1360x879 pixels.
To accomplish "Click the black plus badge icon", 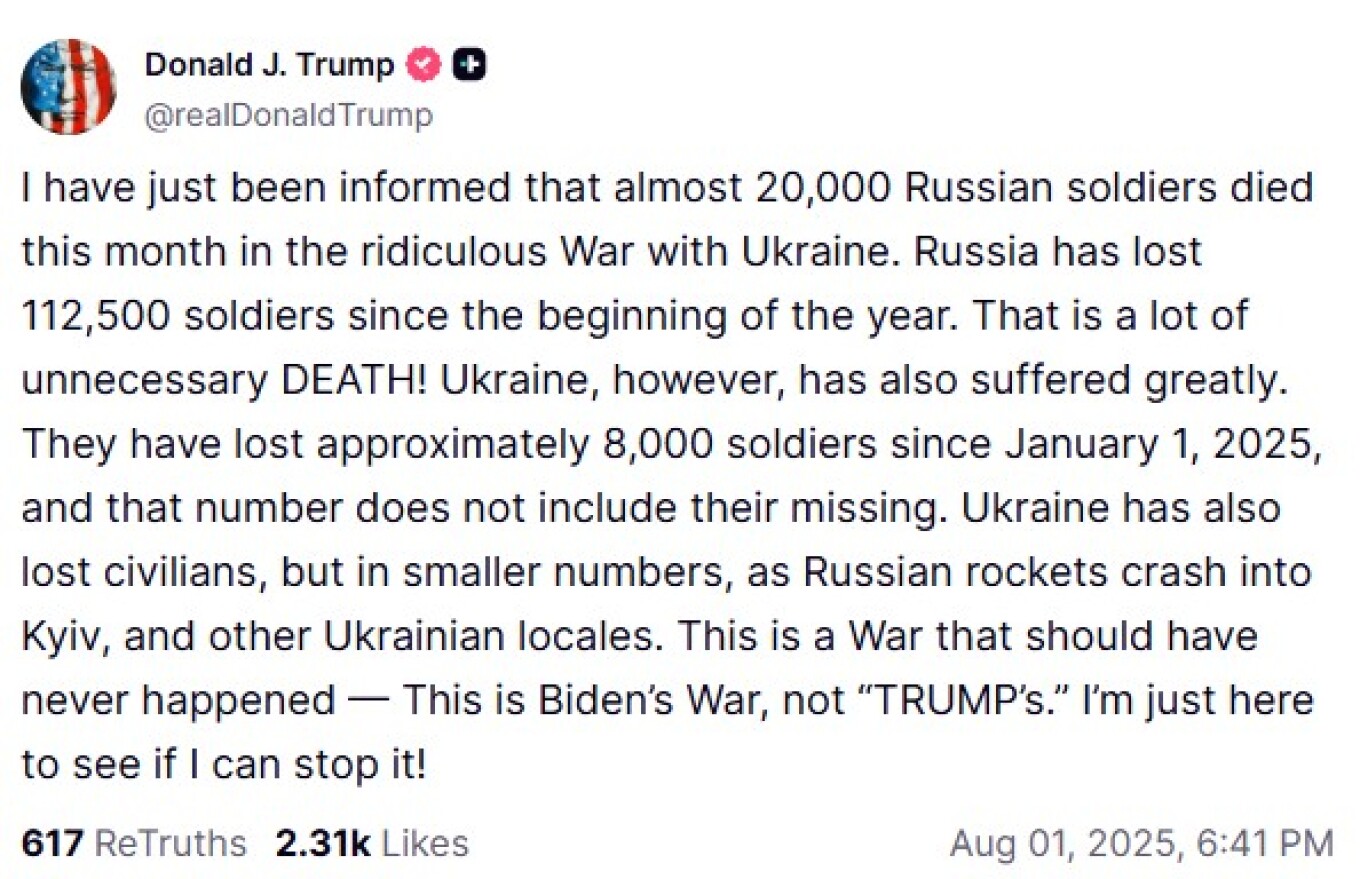I will [x=469, y=65].
